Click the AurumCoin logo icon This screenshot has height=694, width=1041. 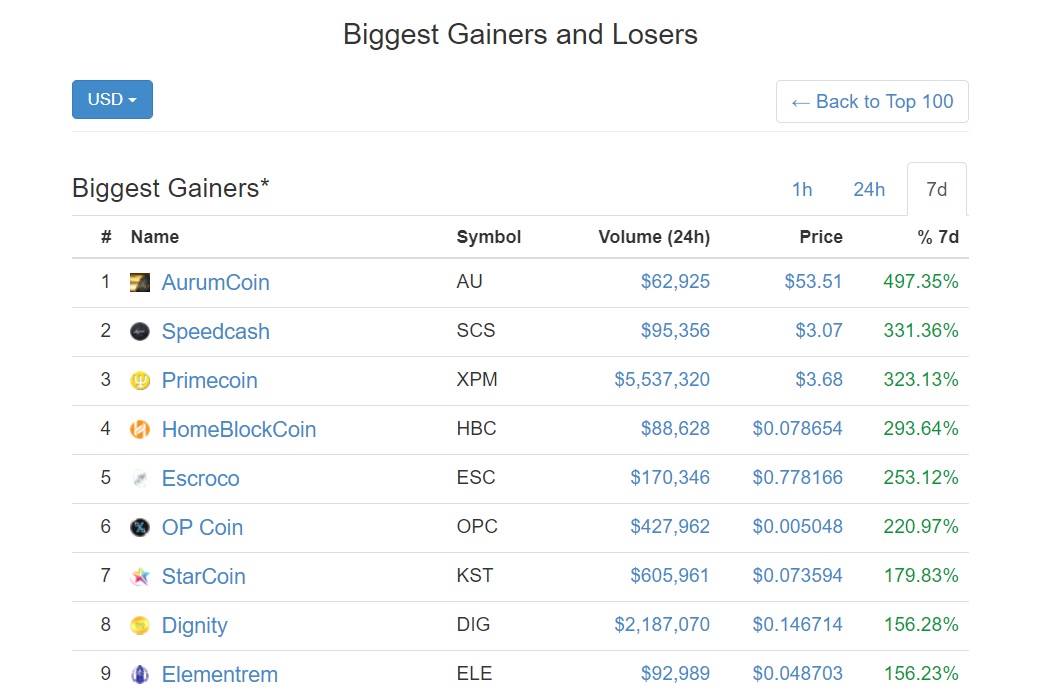pos(139,282)
